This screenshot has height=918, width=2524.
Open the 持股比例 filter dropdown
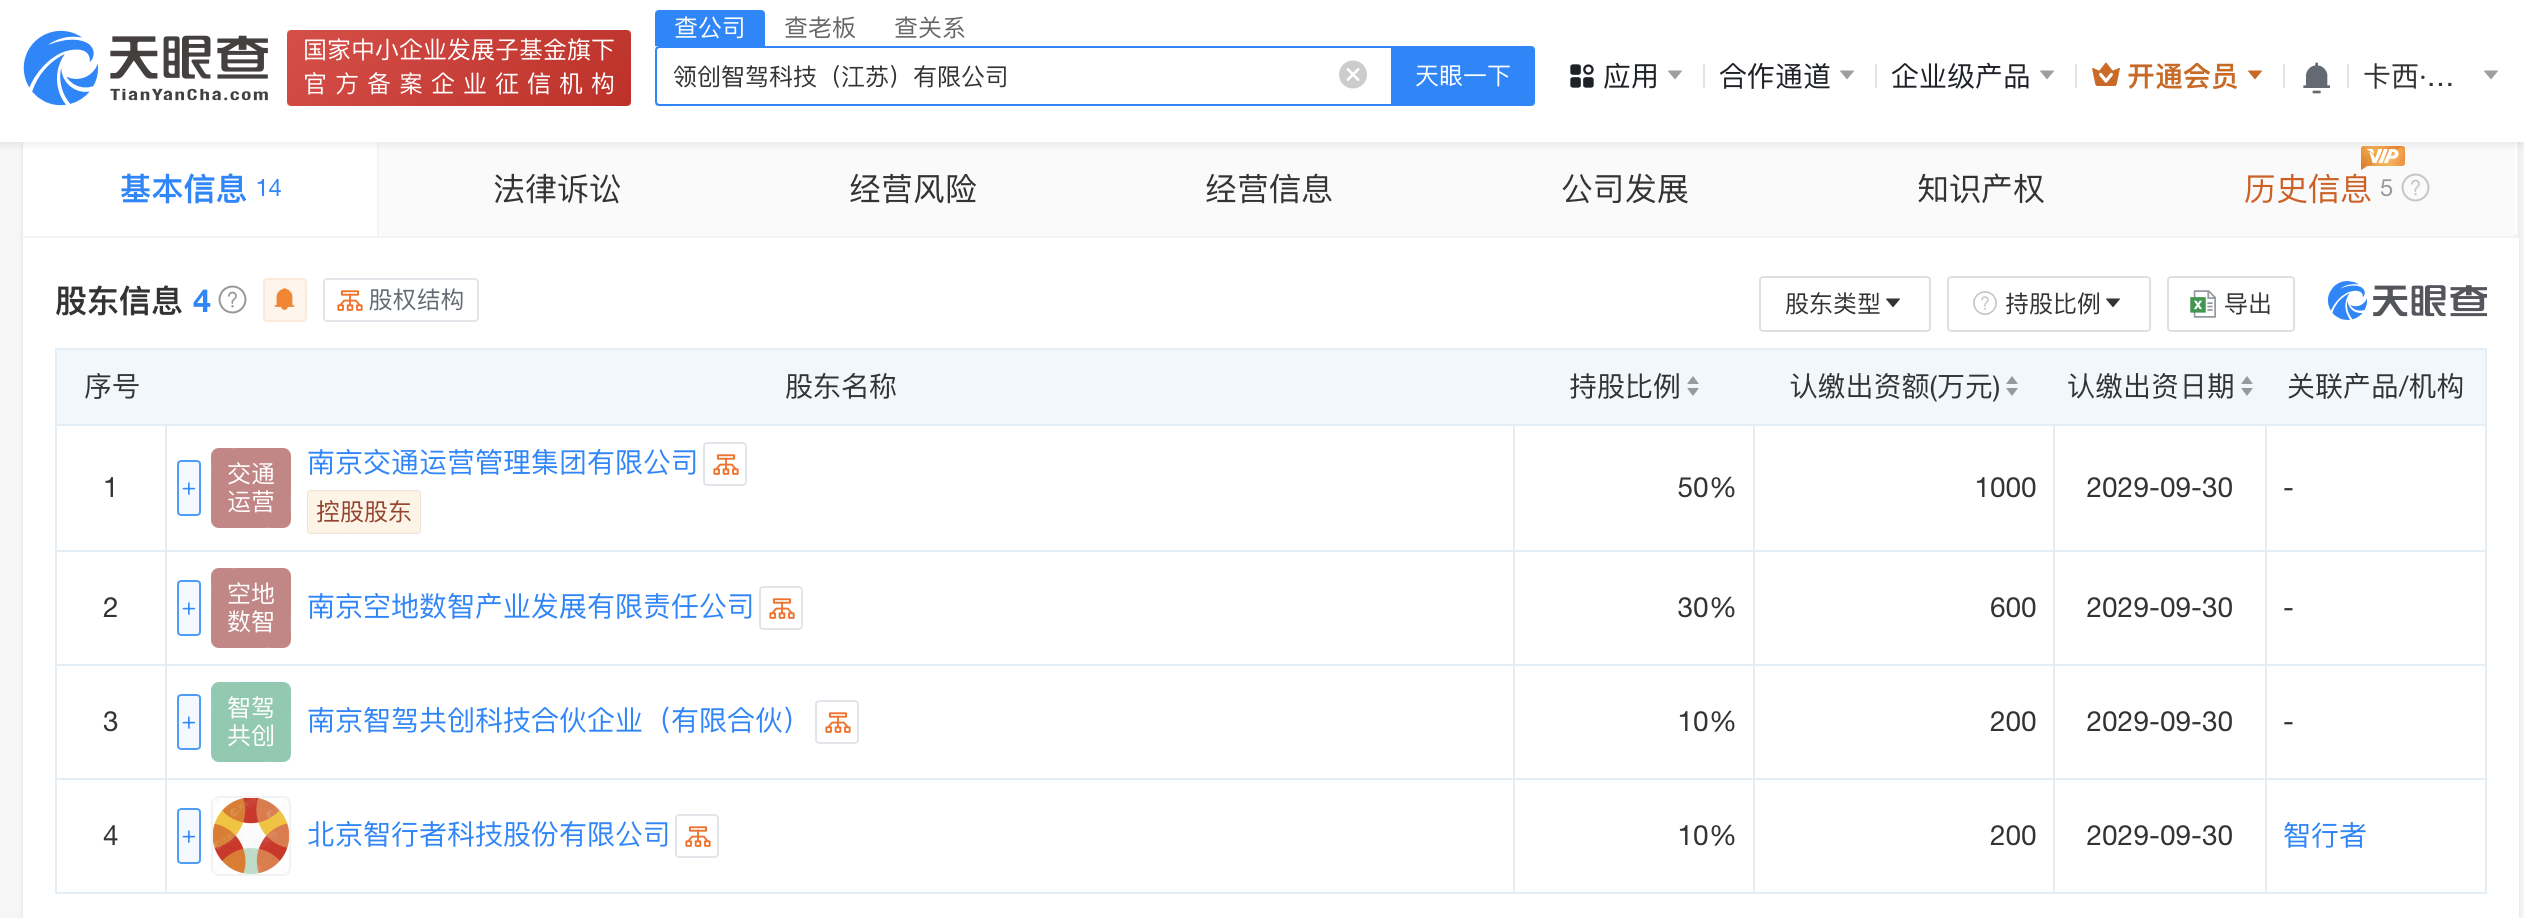[2048, 303]
